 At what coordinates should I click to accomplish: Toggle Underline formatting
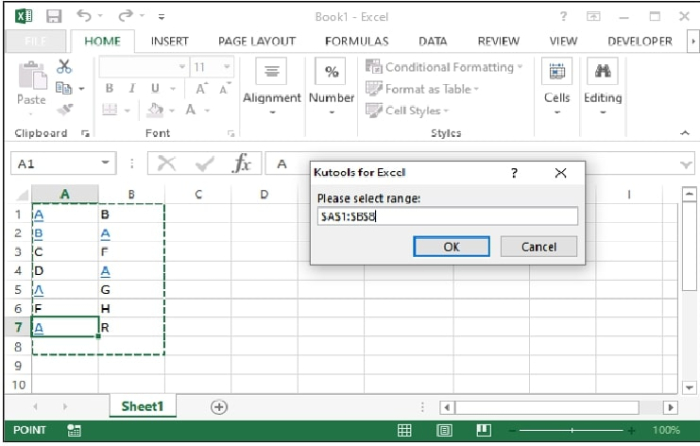point(155,88)
